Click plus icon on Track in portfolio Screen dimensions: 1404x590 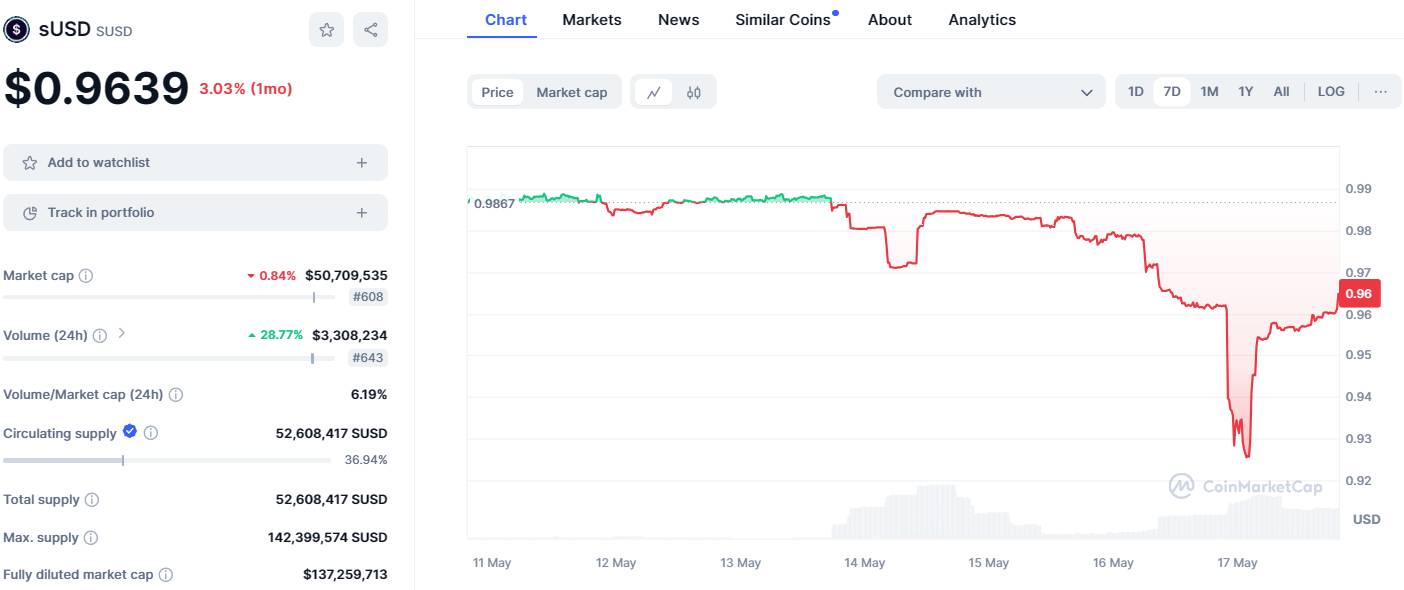coord(362,212)
